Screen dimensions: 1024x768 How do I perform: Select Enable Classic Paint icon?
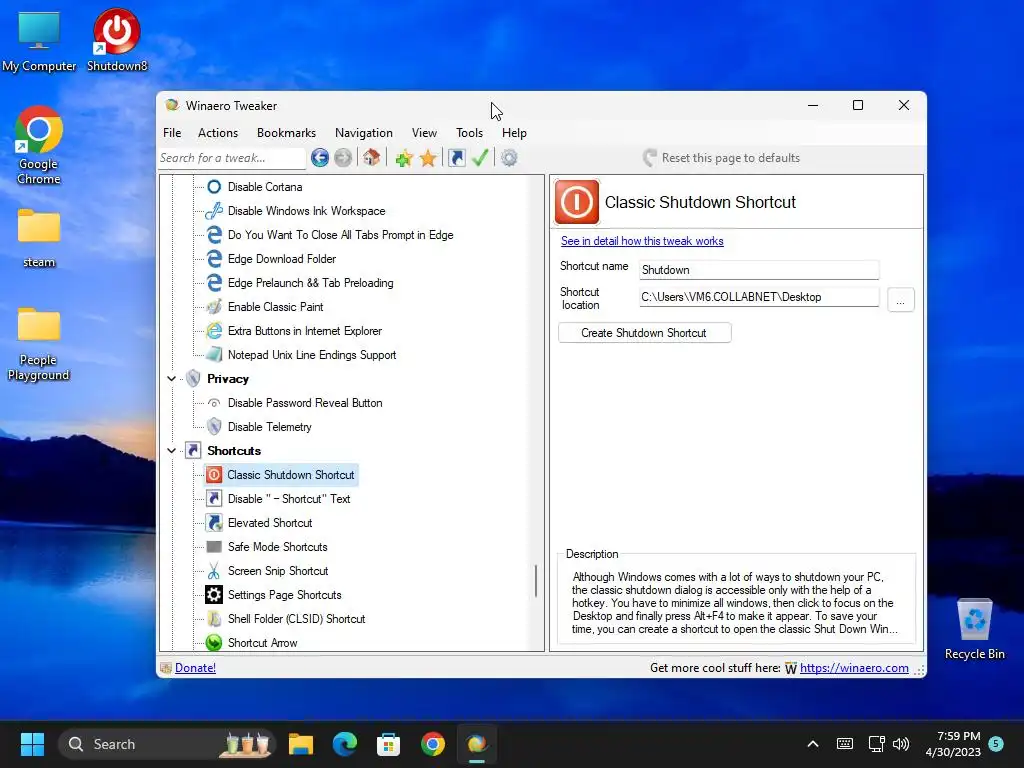click(214, 307)
